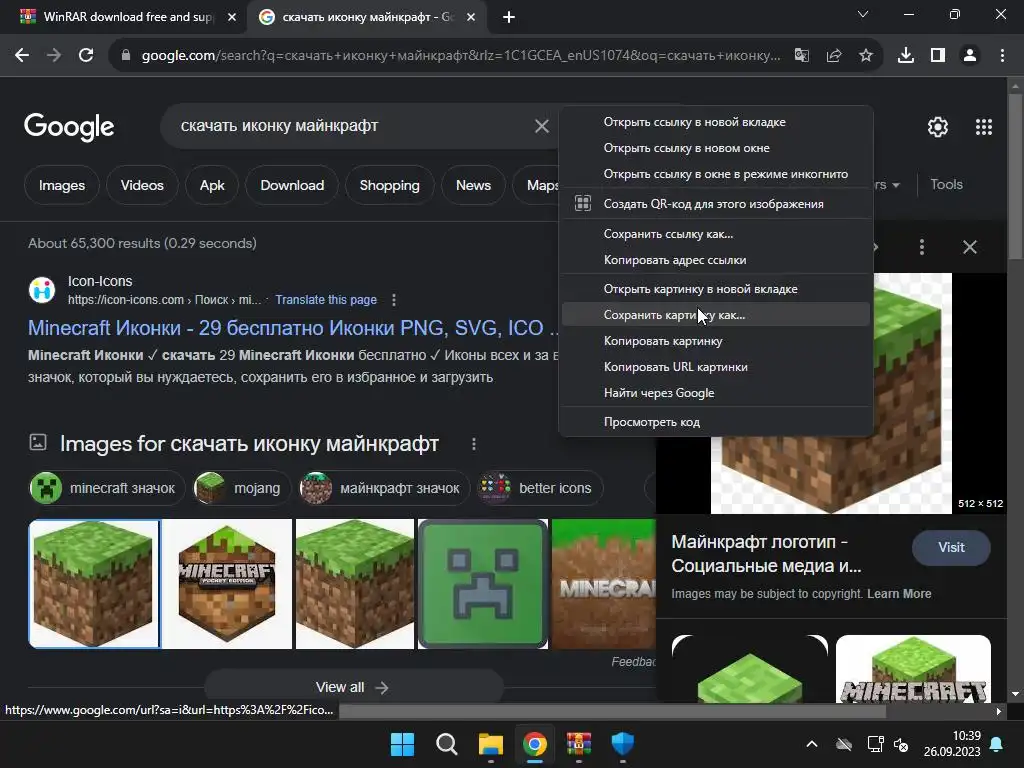
Task: Click the browser forward arrow
Action: (x=54, y=56)
